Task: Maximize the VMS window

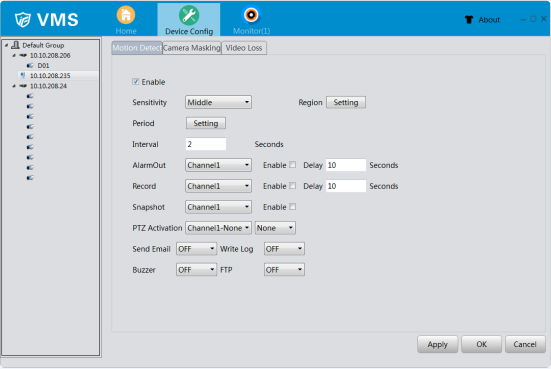Action: 533,19
